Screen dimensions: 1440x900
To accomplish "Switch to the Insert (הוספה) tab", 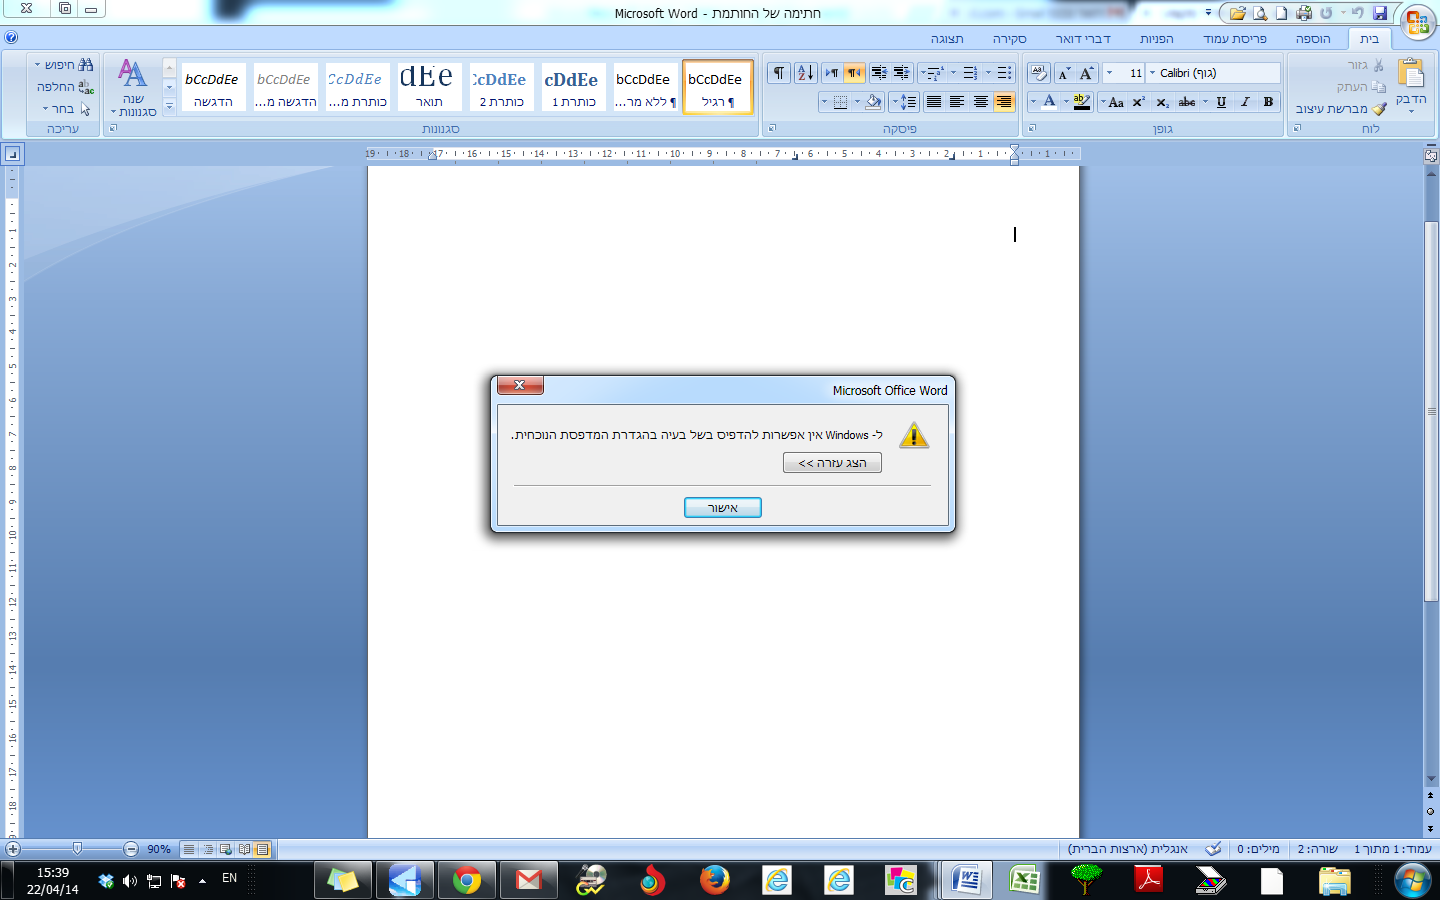I will (x=1313, y=39).
